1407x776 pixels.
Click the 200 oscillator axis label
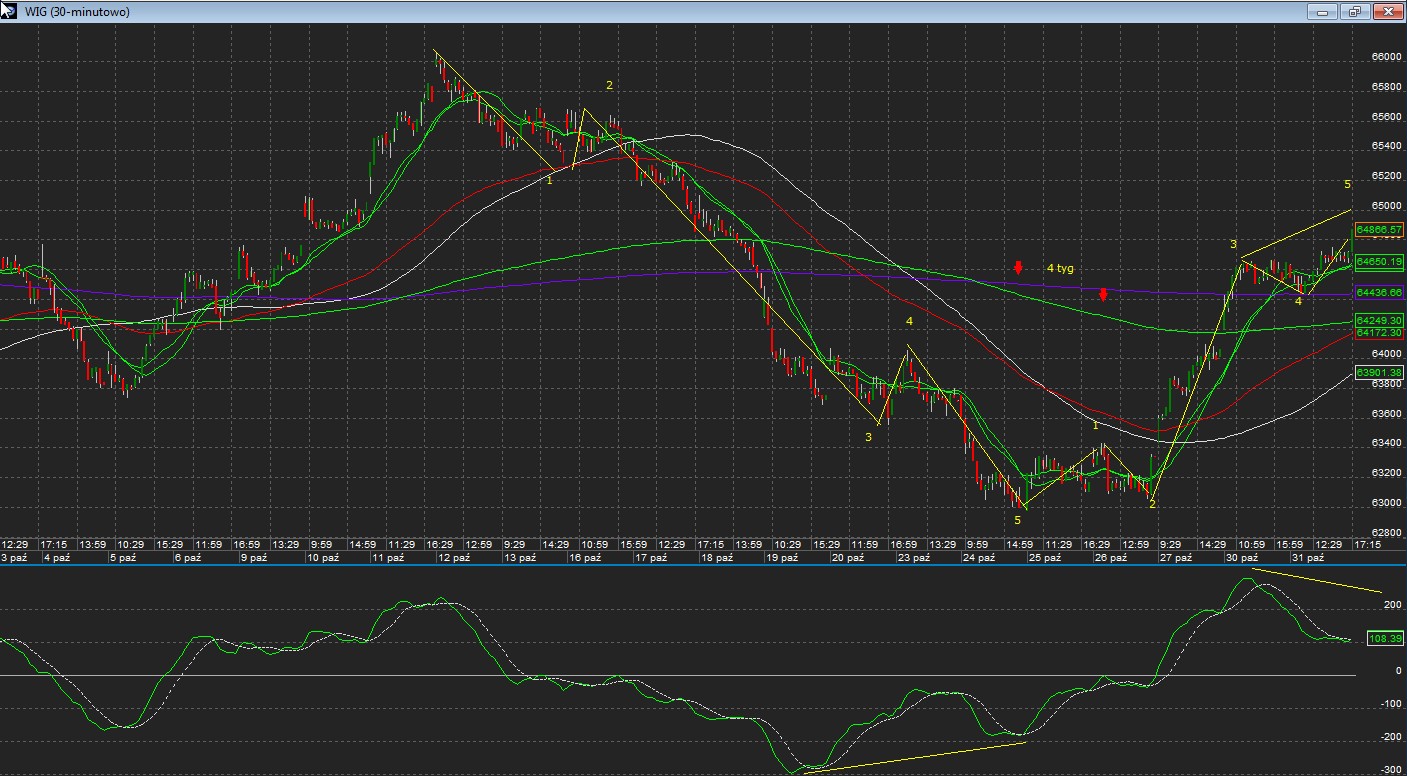(1392, 605)
